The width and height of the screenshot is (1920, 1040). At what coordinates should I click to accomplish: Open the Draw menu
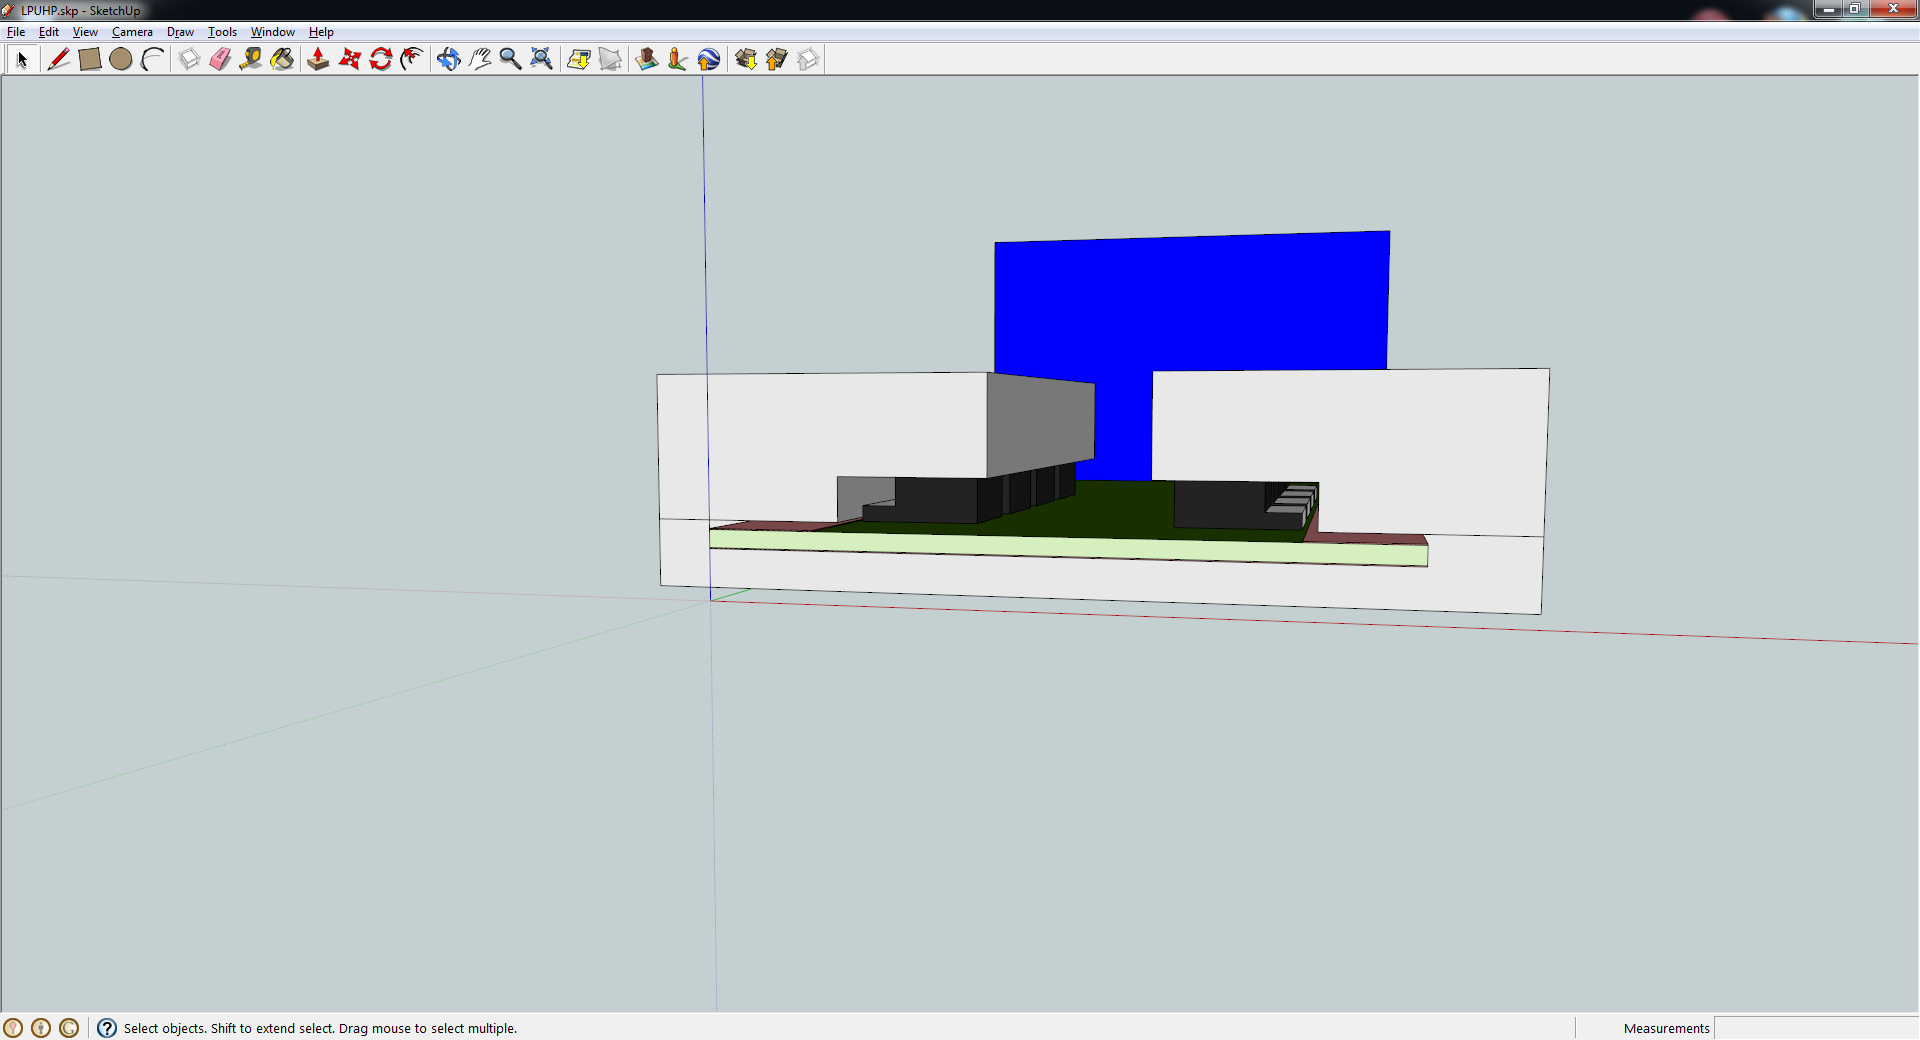(180, 32)
